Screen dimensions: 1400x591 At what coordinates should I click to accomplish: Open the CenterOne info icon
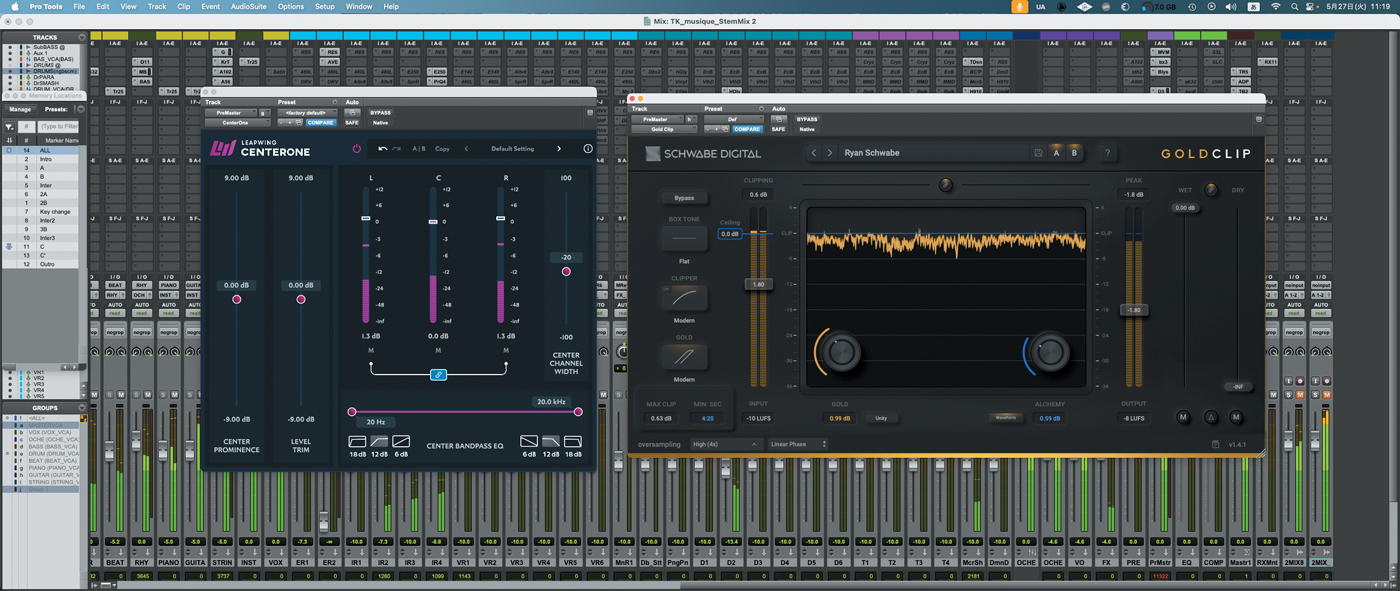[x=588, y=149]
